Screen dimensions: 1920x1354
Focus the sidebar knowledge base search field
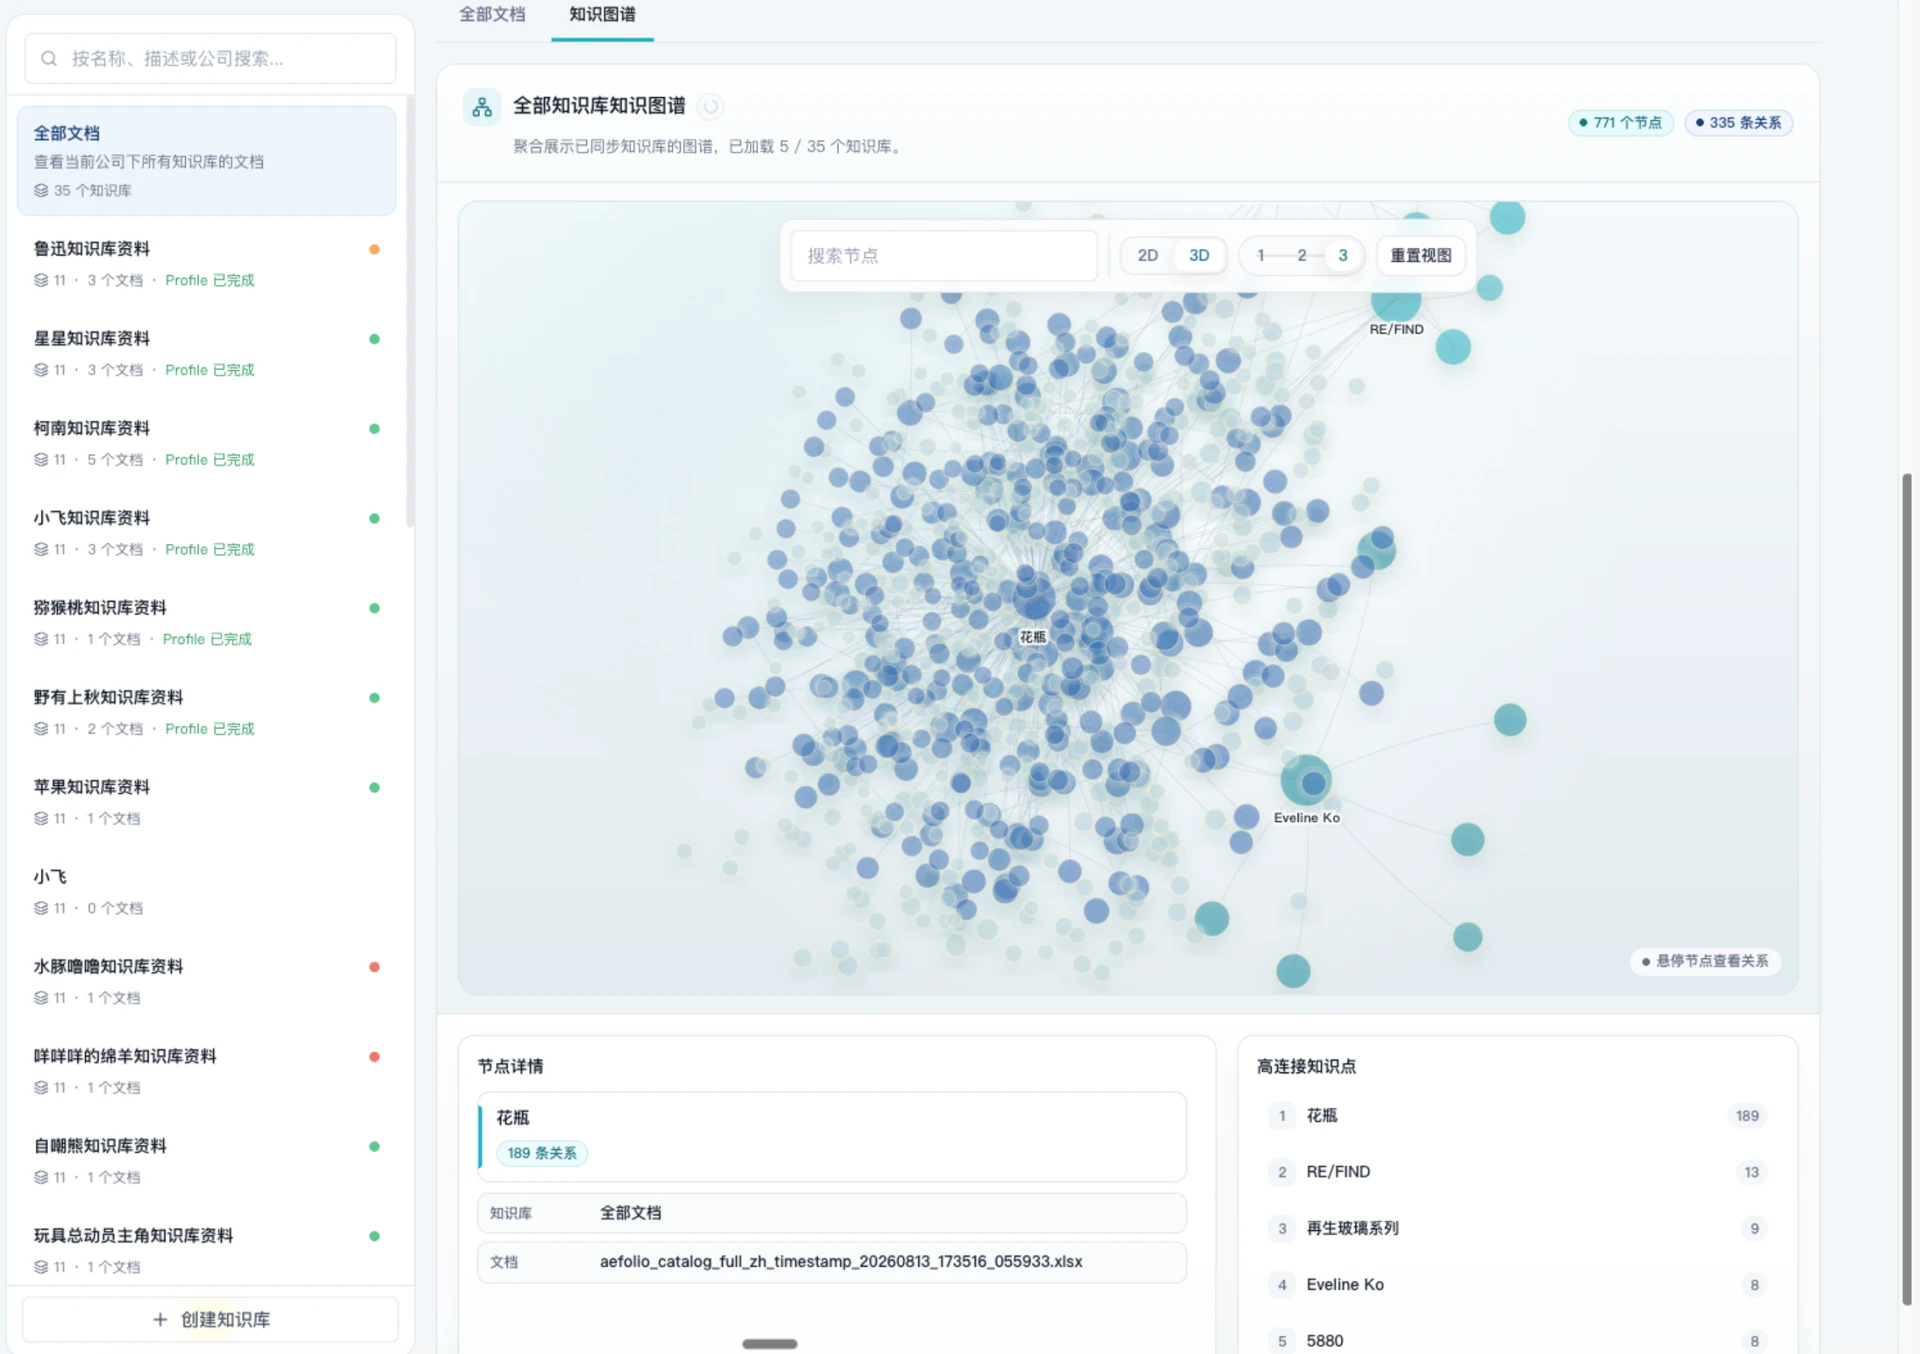pyautogui.click(x=210, y=59)
